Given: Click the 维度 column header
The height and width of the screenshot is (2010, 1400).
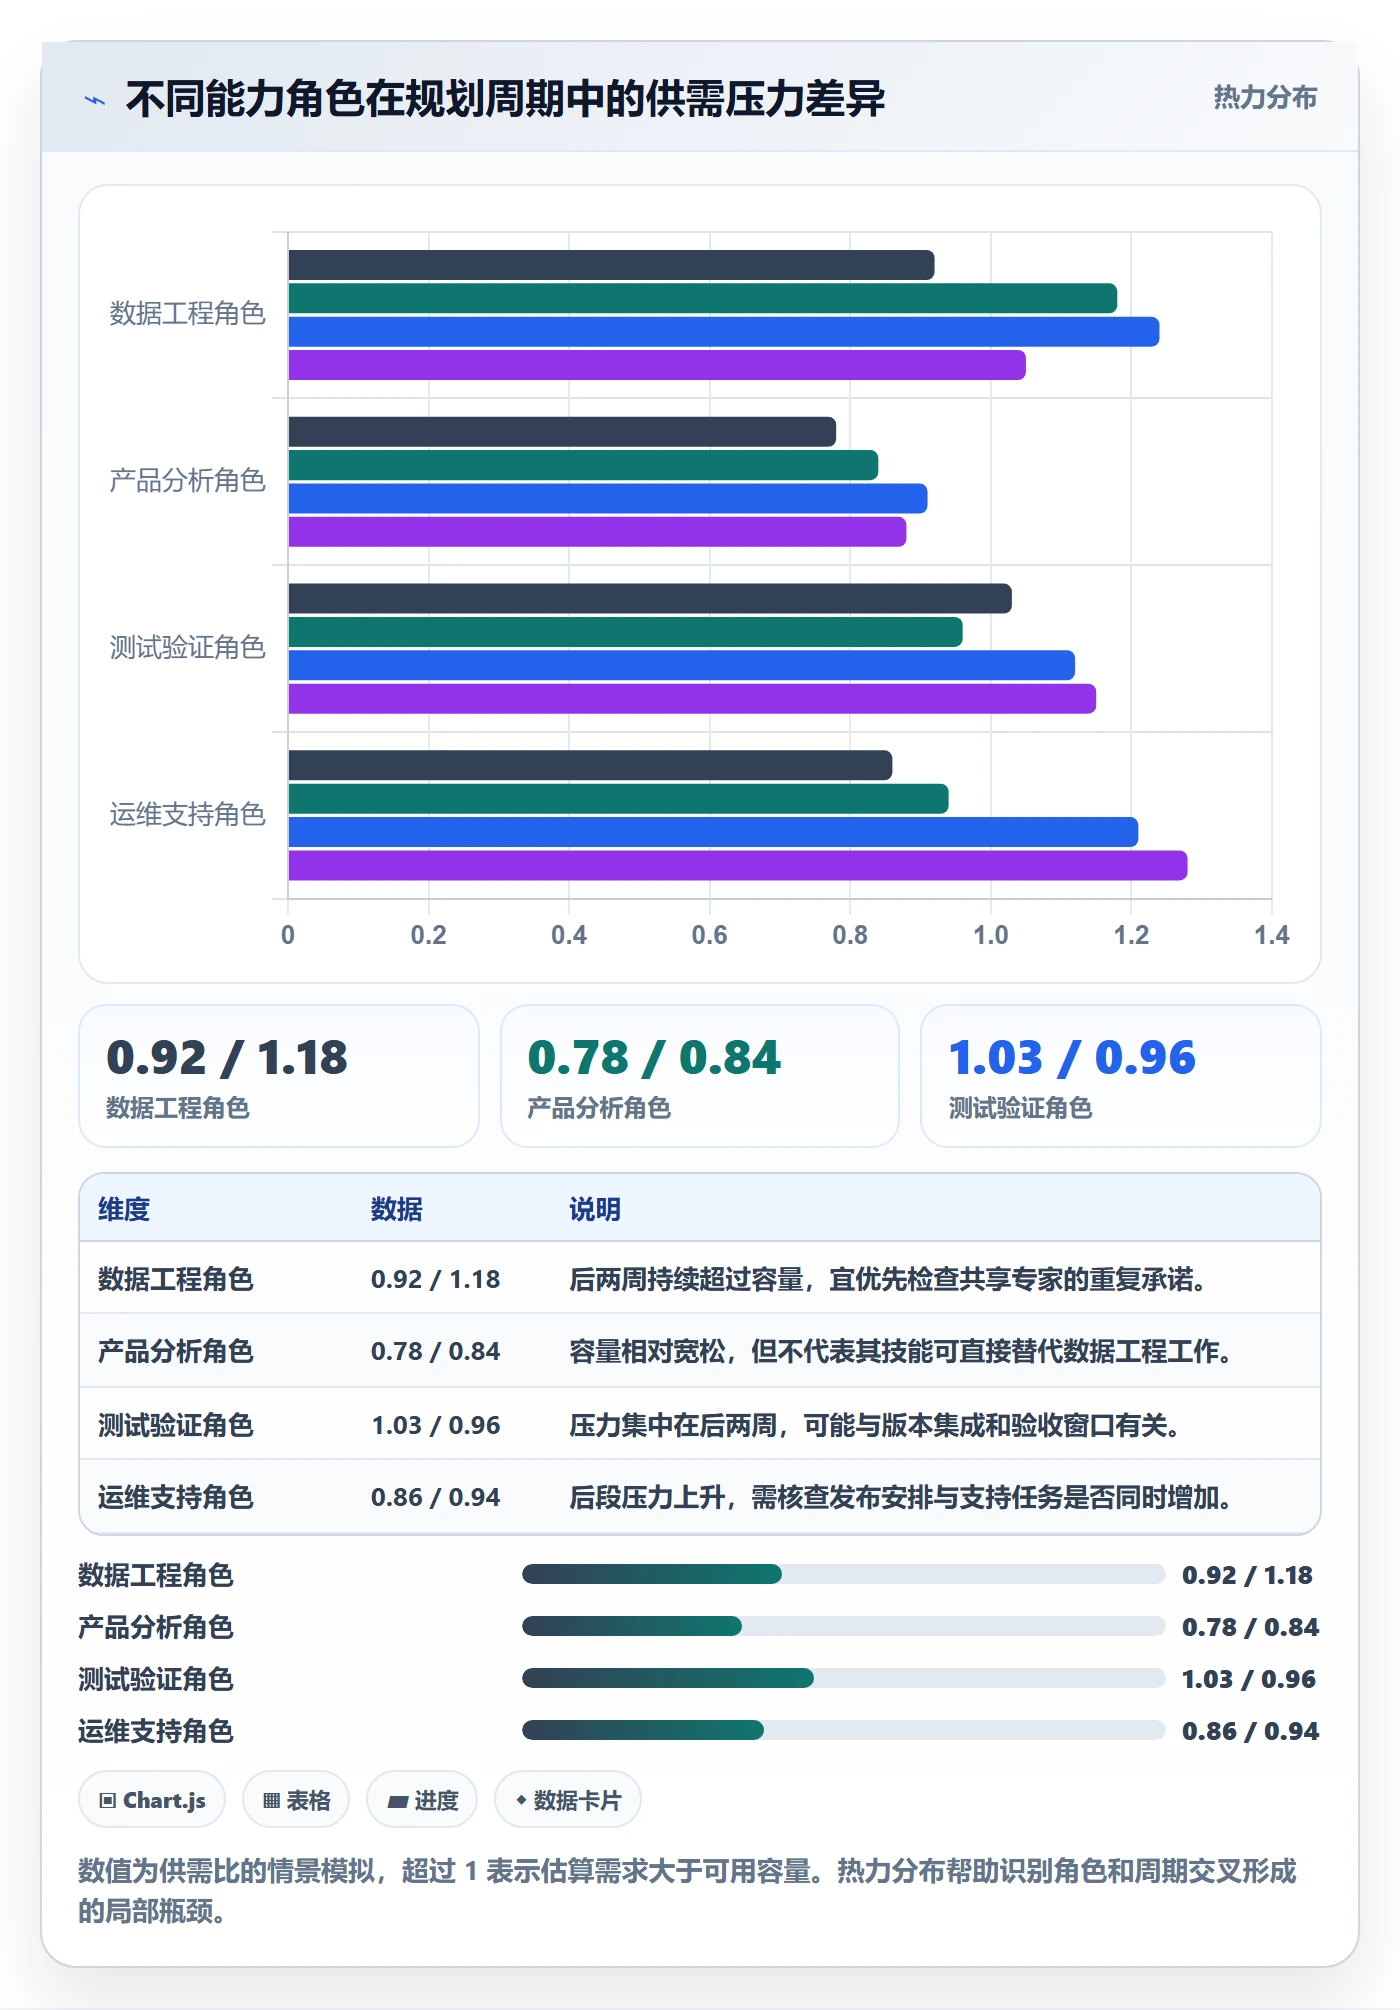Looking at the screenshot, I should pyautogui.click(x=124, y=1209).
